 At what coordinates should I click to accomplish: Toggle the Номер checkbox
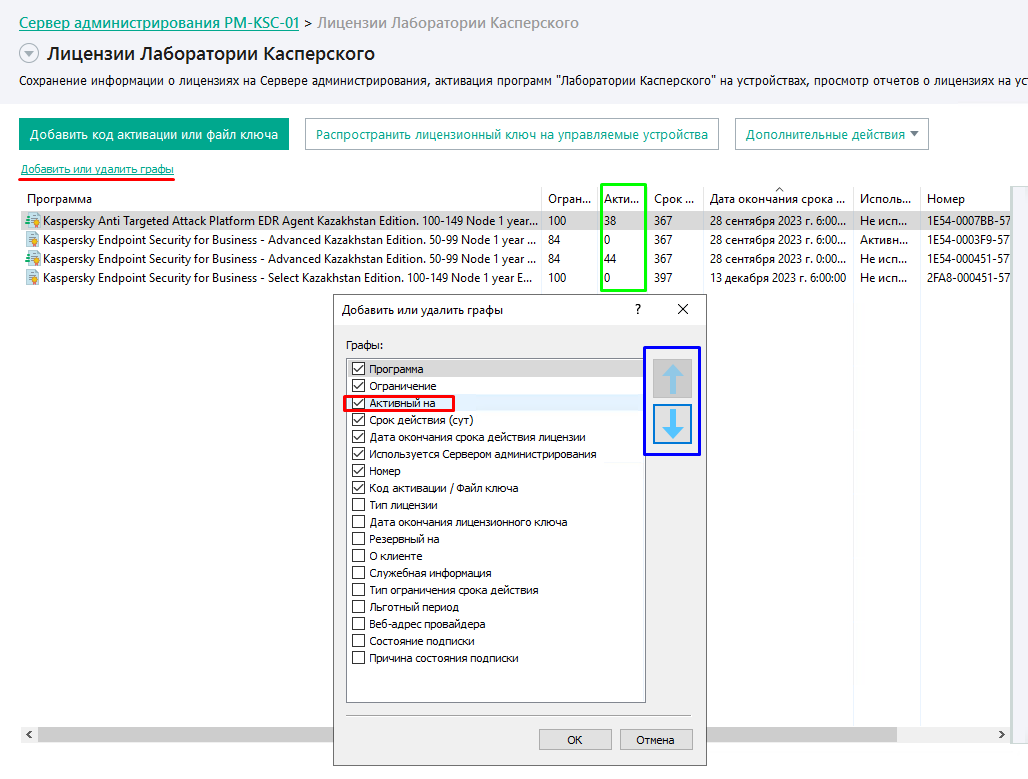pyautogui.click(x=359, y=471)
